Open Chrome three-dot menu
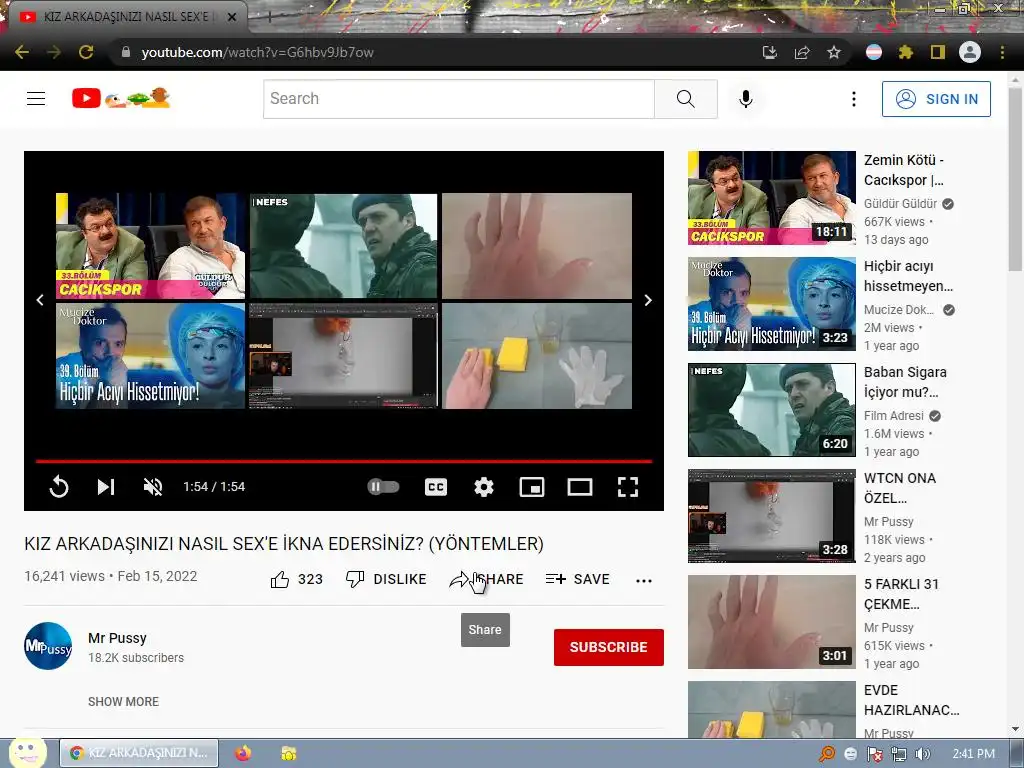1024x768 pixels. coord(1002,52)
